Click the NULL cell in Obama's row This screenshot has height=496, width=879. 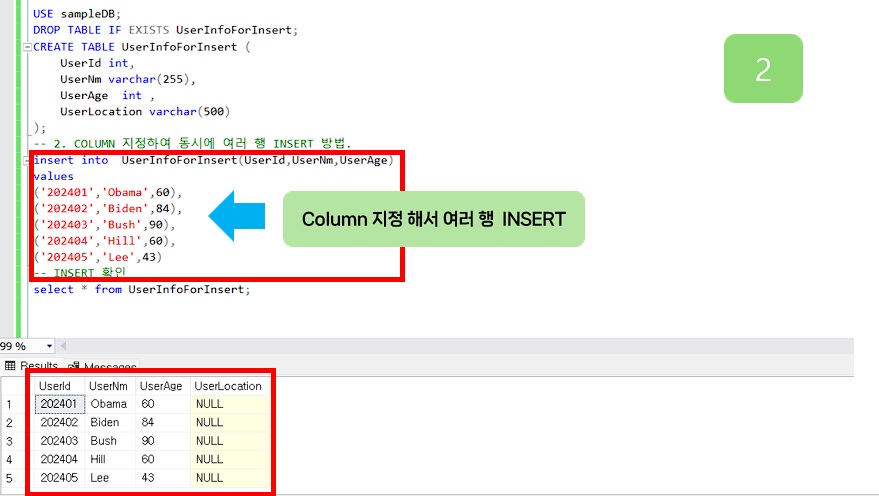tap(230, 404)
